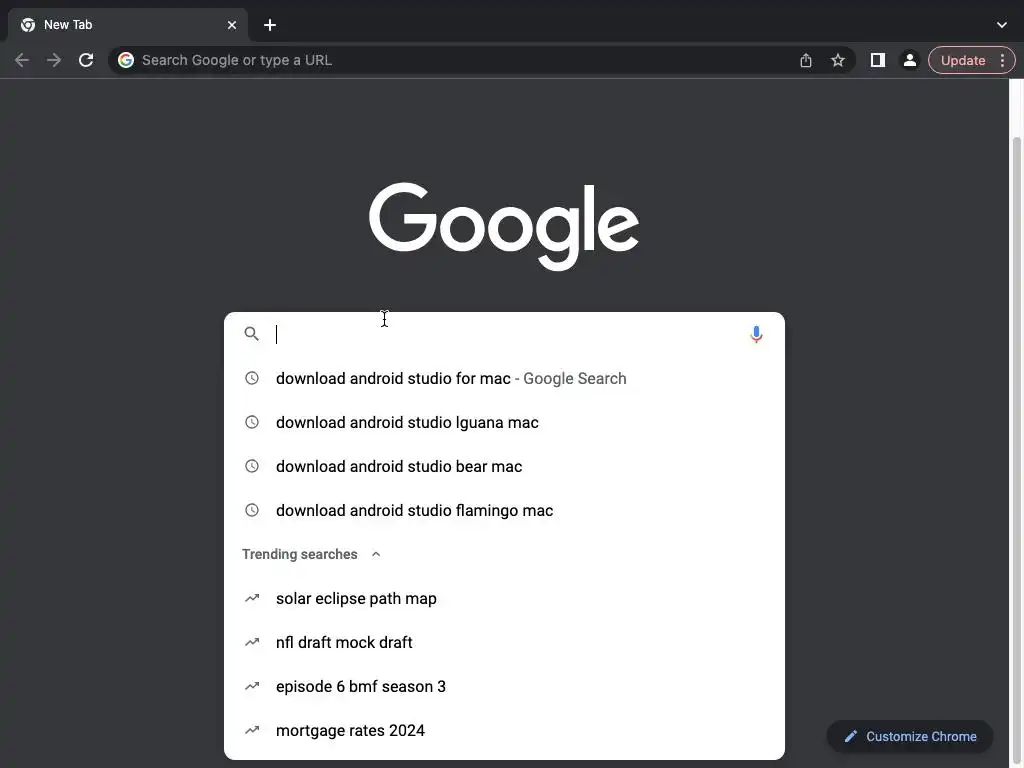Click trending arrow icon beside episode 6 bmf
Viewport: 1024px width, 768px height.
251,686
